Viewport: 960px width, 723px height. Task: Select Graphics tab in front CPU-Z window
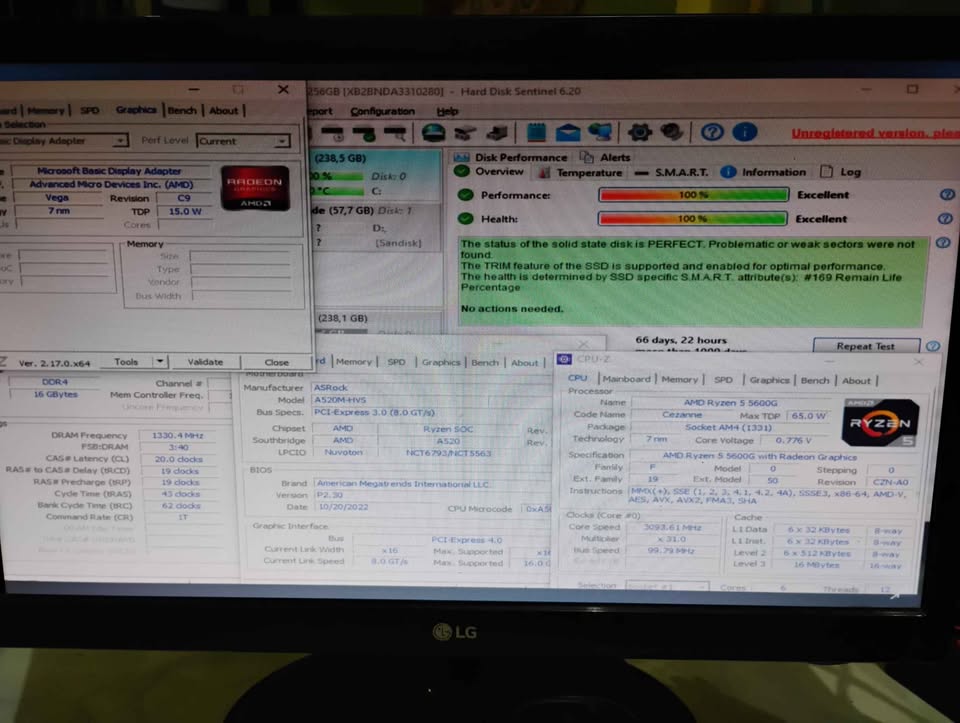(x=136, y=110)
